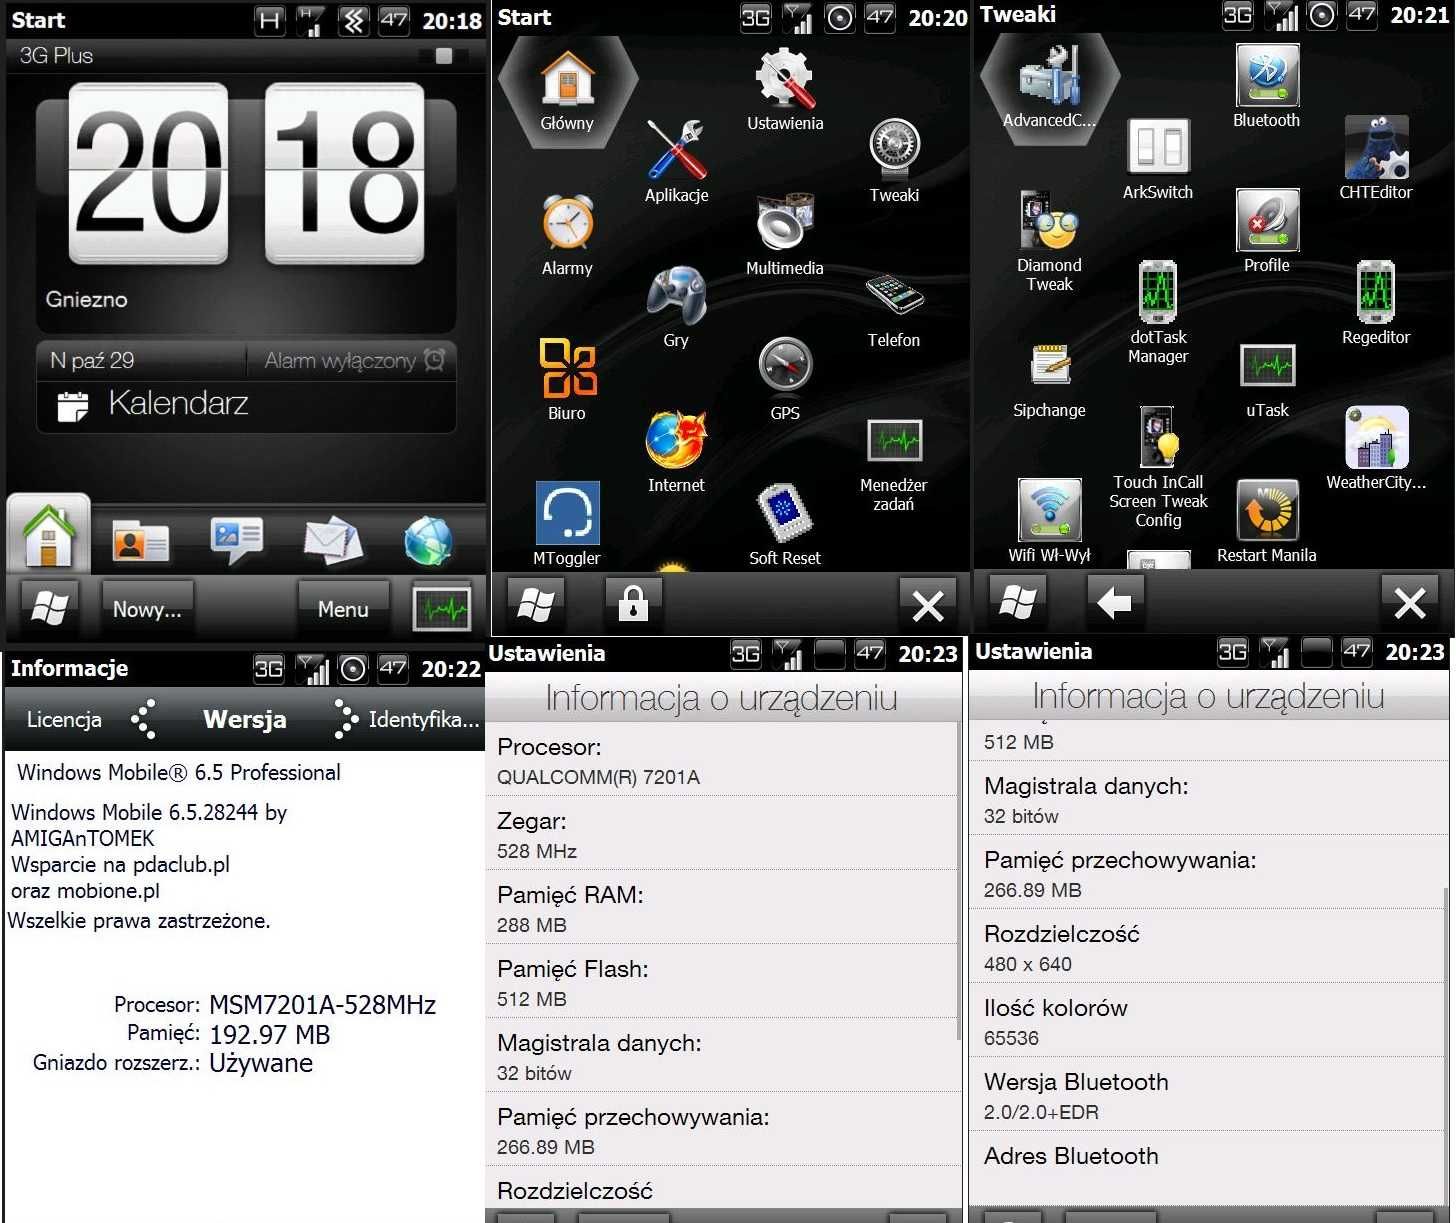Switch to the Licencja tab

tap(64, 720)
